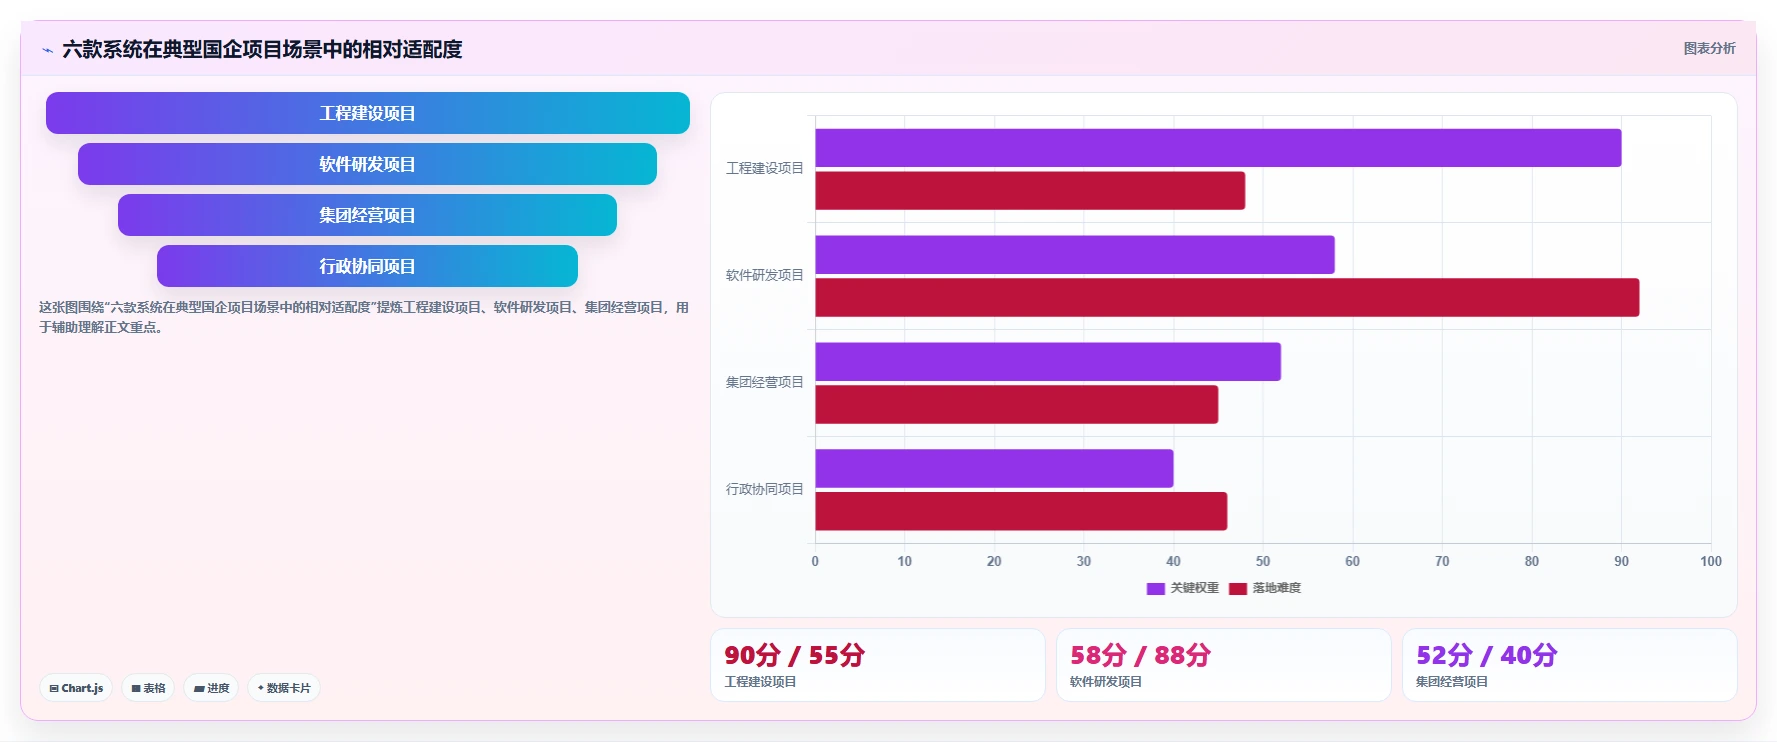Toggle the 关键权重 legend item
The height and width of the screenshot is (742, 1777).
tap(1182, 588)
